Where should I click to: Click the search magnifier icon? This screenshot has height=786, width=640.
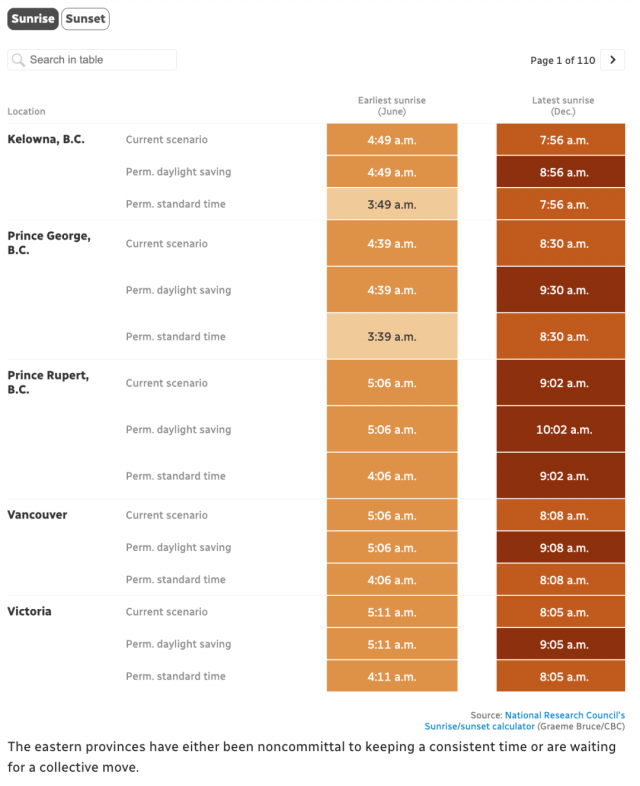point(18,60)
